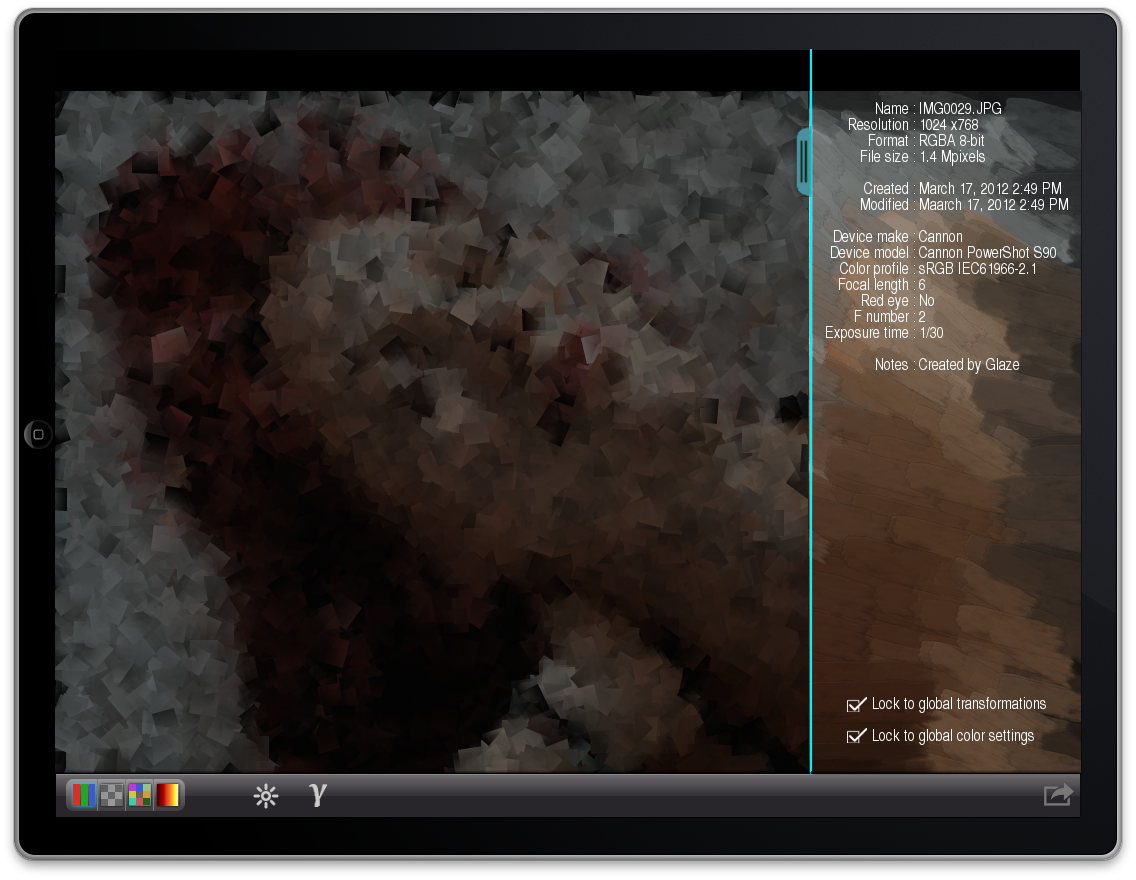Screen dimensions: 1136x880
Task: Click the note Created by Glaze
Action: [x=969, y=365]
